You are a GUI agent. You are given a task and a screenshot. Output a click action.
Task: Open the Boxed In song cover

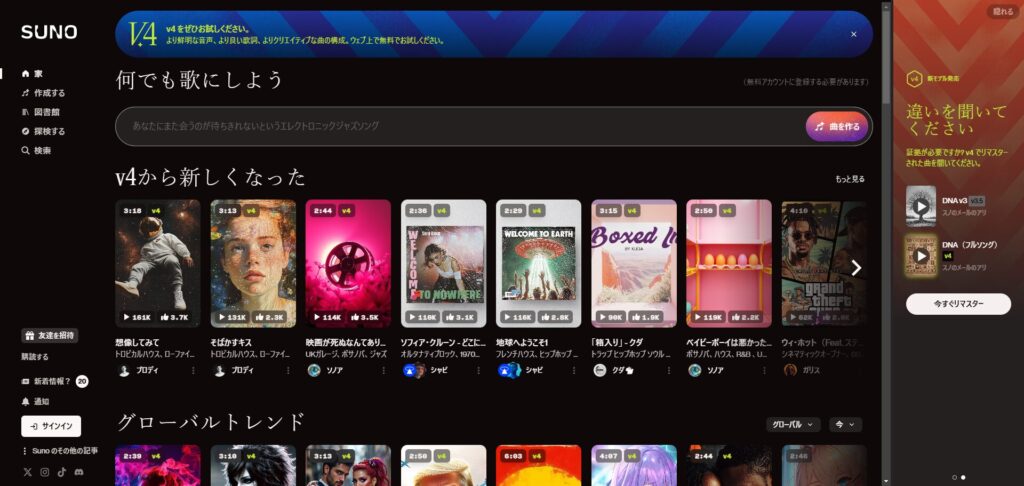click(633, 263)
